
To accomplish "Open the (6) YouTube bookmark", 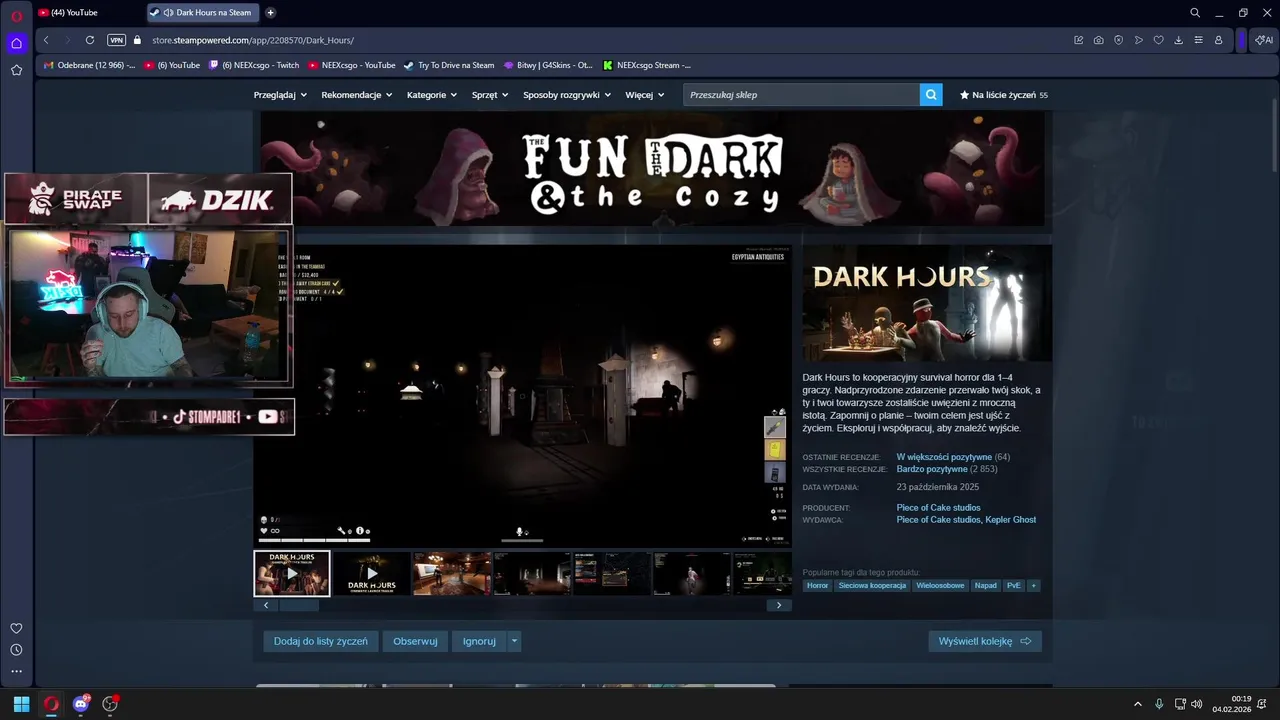I will [172, 65].
